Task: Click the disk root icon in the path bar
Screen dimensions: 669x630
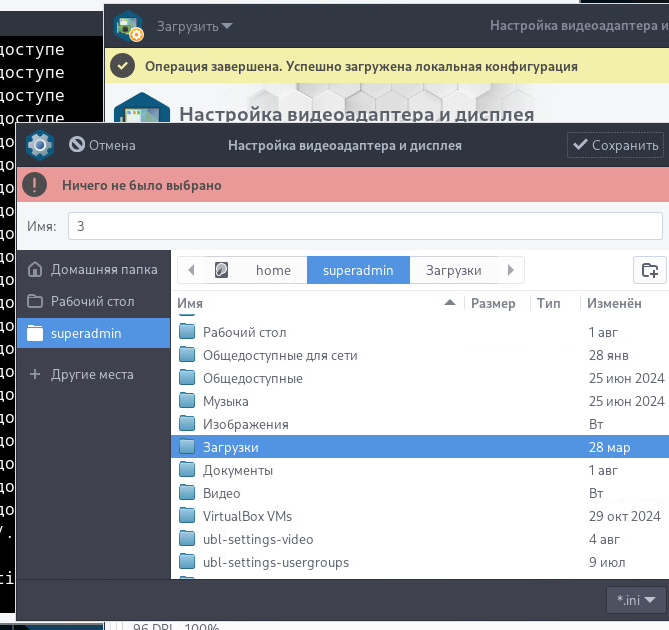Action: pos(221,270)
